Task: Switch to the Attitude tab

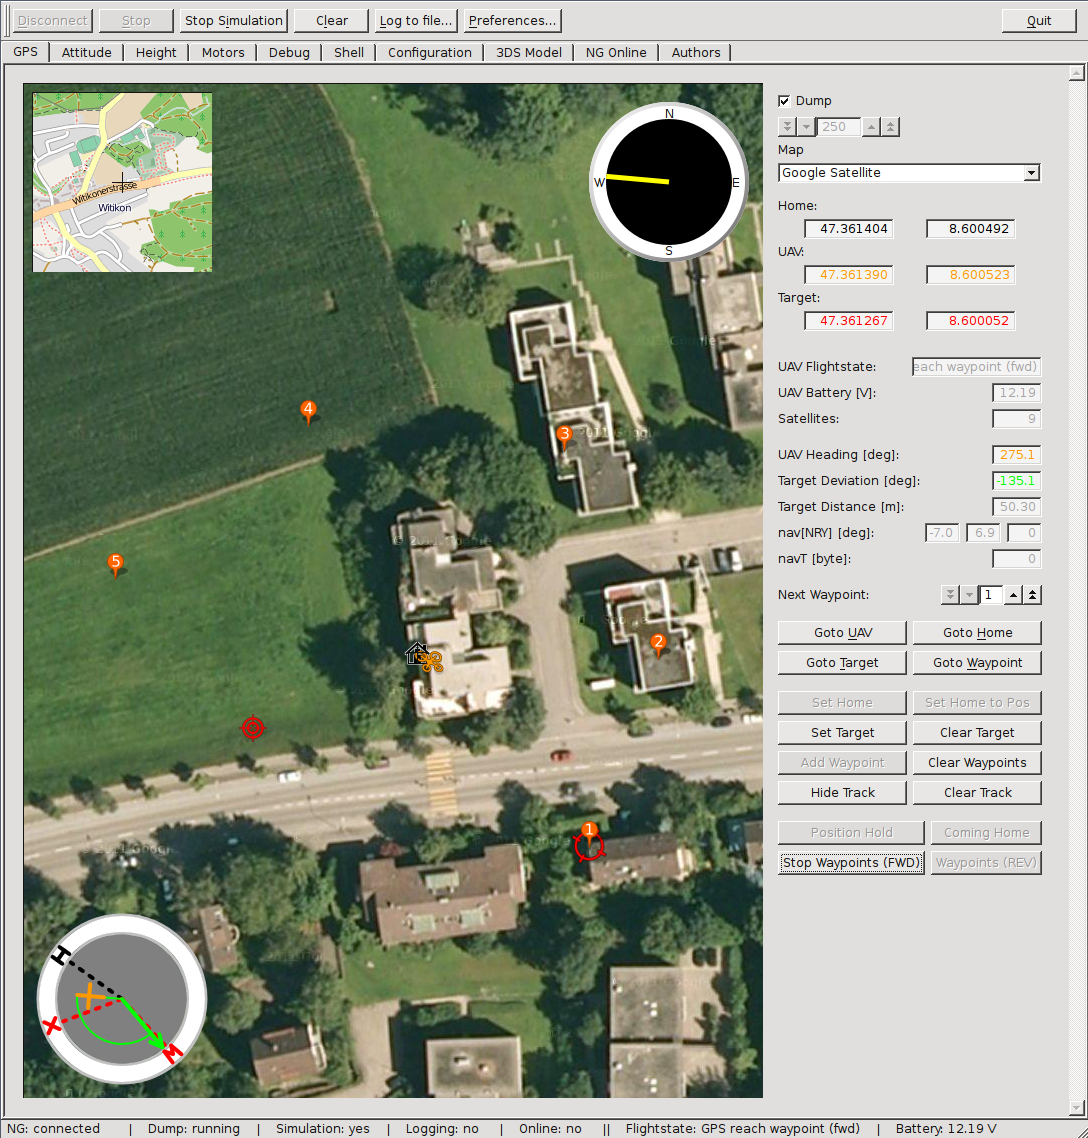Action: pyautogui.click(x=86, y=52)
